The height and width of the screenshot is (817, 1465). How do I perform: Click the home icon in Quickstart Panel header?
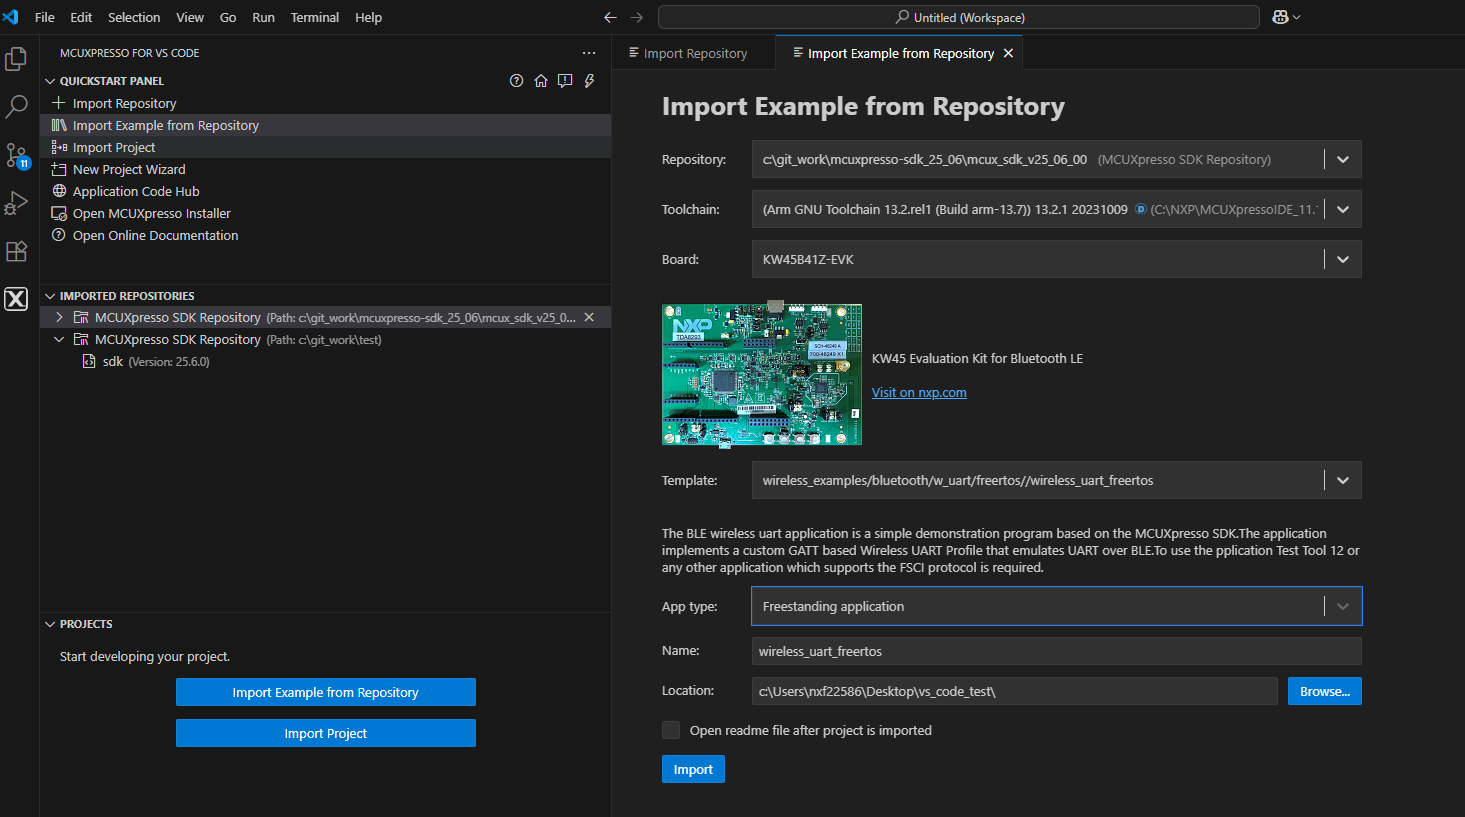click(541, 81)
